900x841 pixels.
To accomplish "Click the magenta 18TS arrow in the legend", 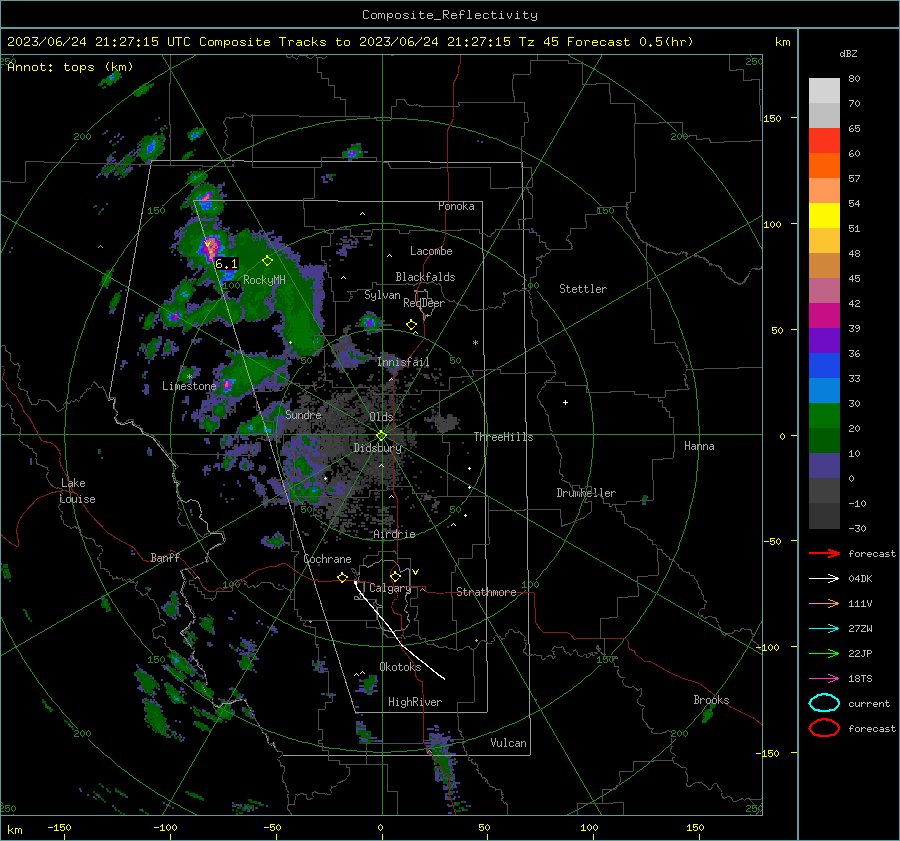I will [824, 679].
